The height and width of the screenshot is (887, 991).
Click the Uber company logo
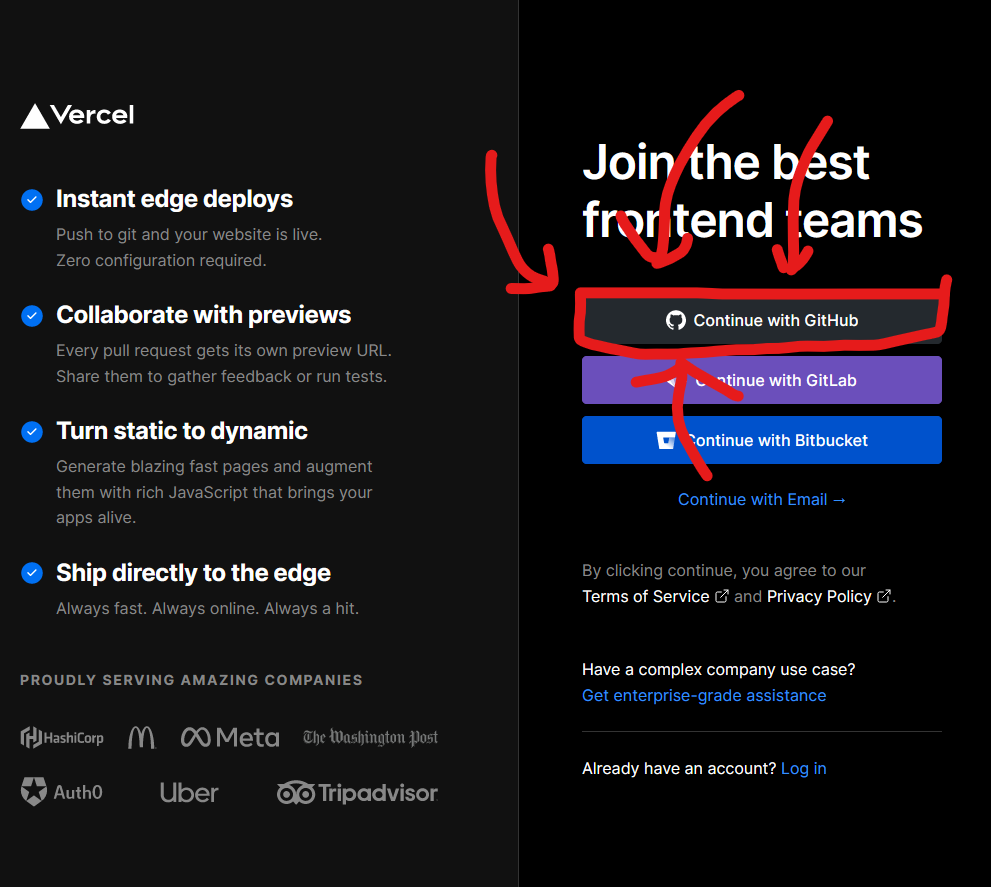(x=189, y=793)
